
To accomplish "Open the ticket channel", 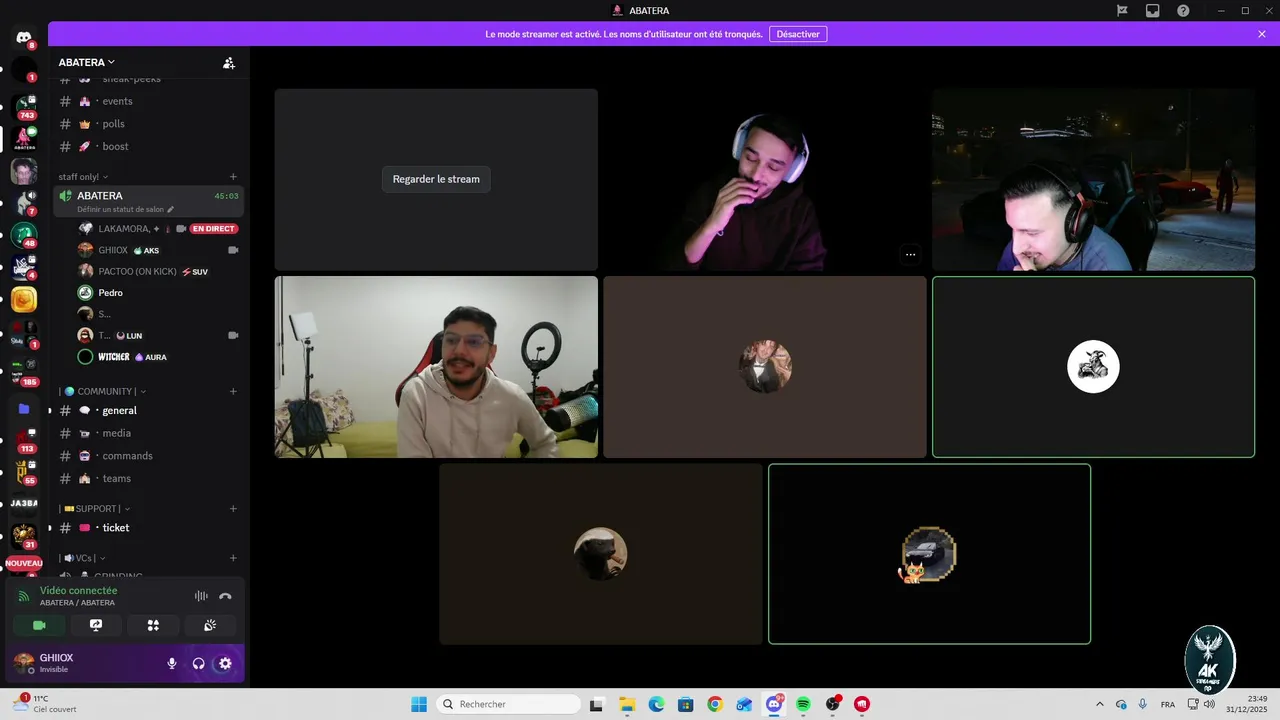I will coord(149,527).
